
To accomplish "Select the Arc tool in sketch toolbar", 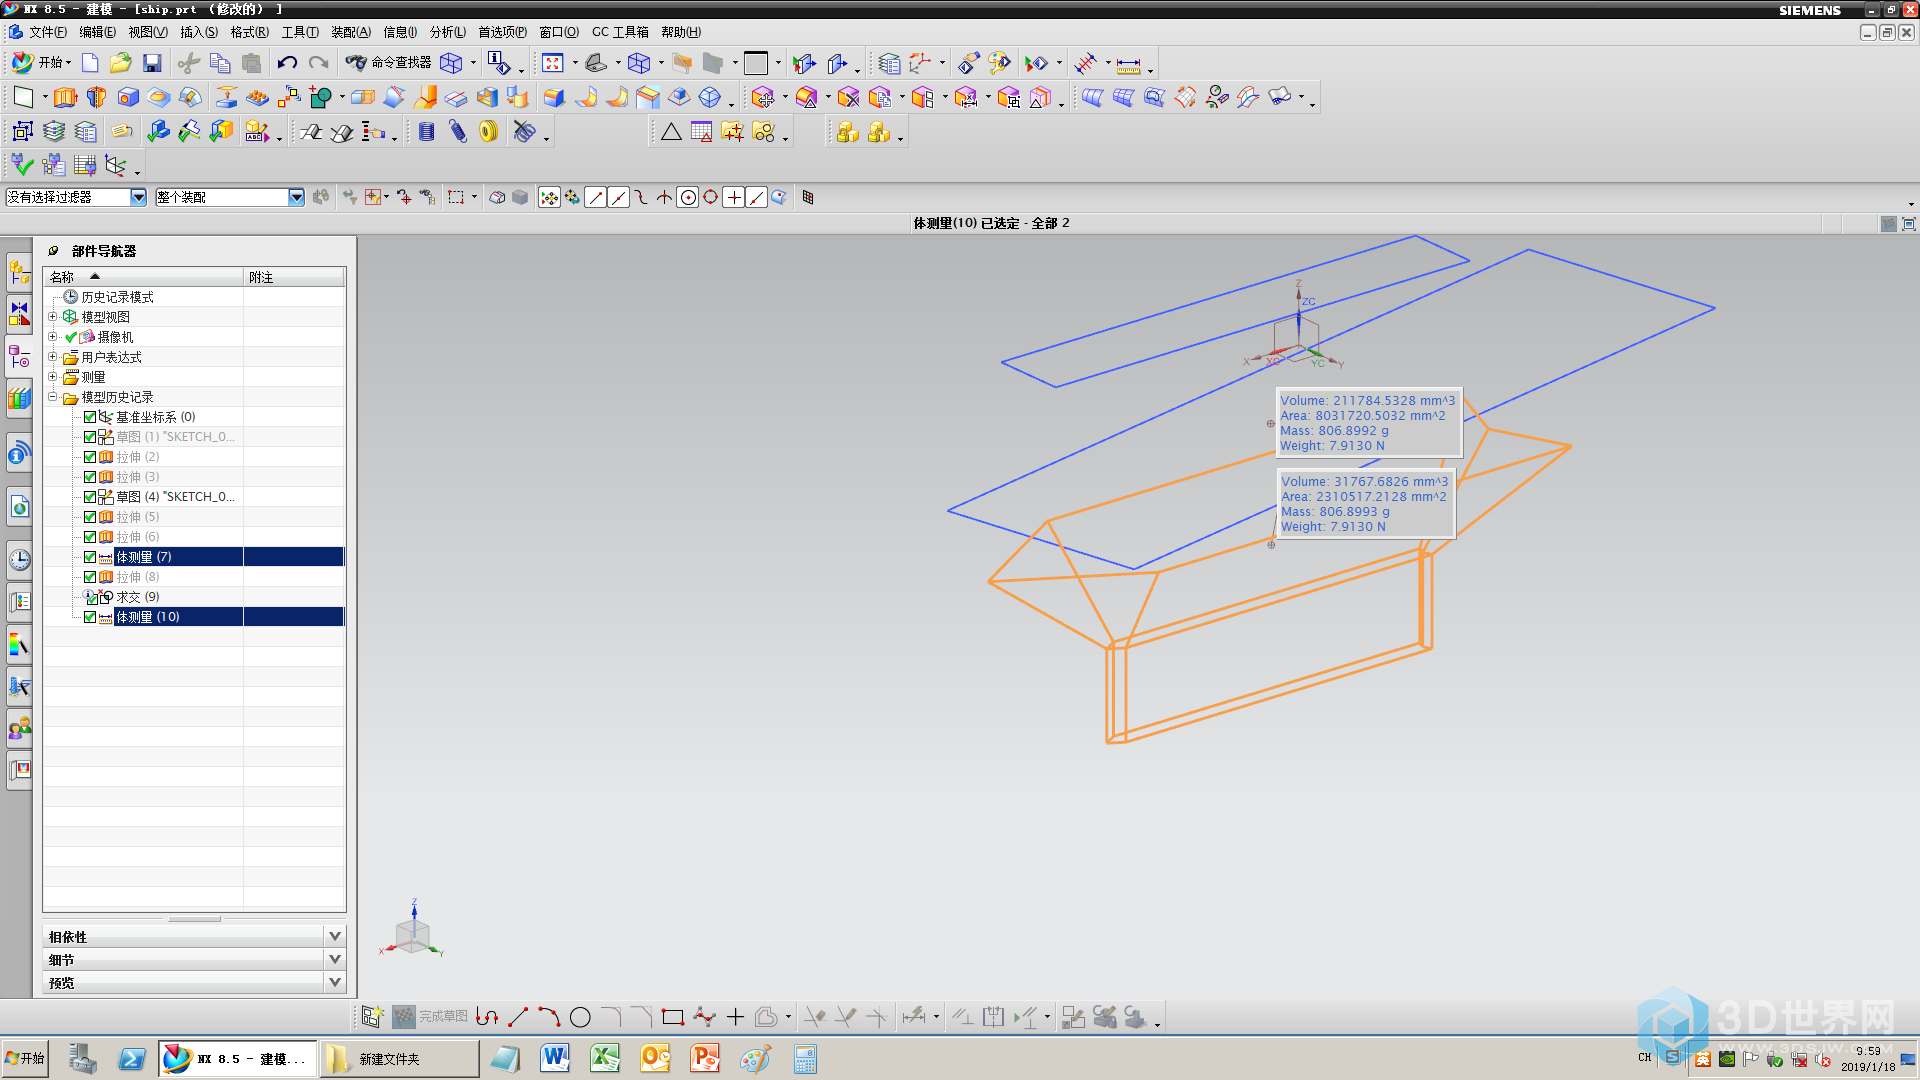I will tap(549, 1017).
